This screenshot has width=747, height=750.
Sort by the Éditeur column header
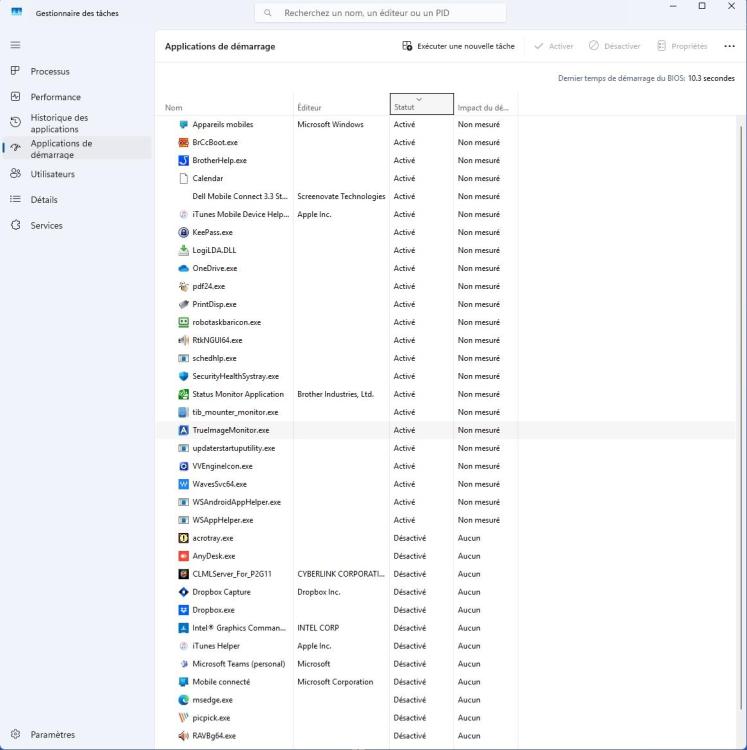[310, 107]
